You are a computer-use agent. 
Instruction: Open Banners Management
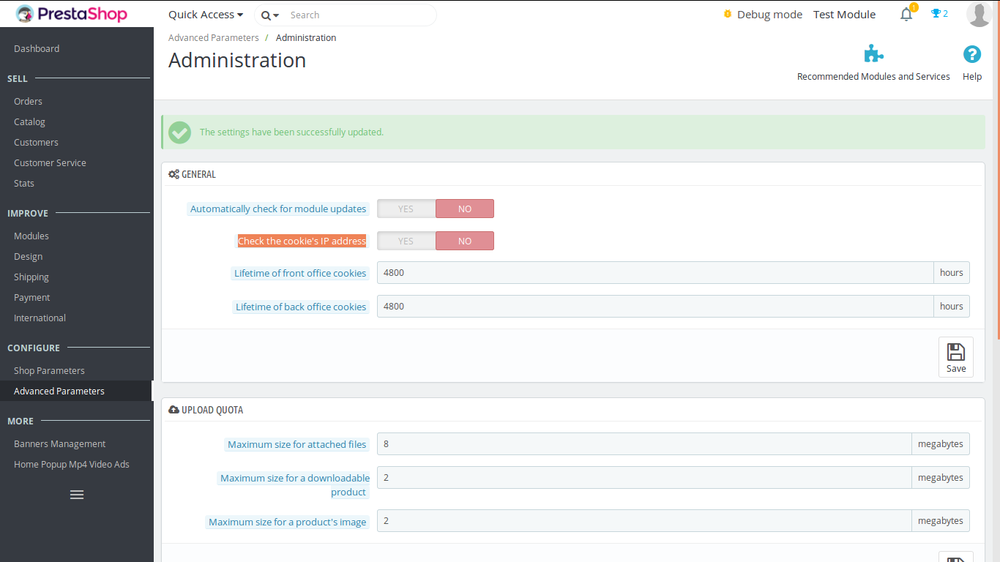59,444
